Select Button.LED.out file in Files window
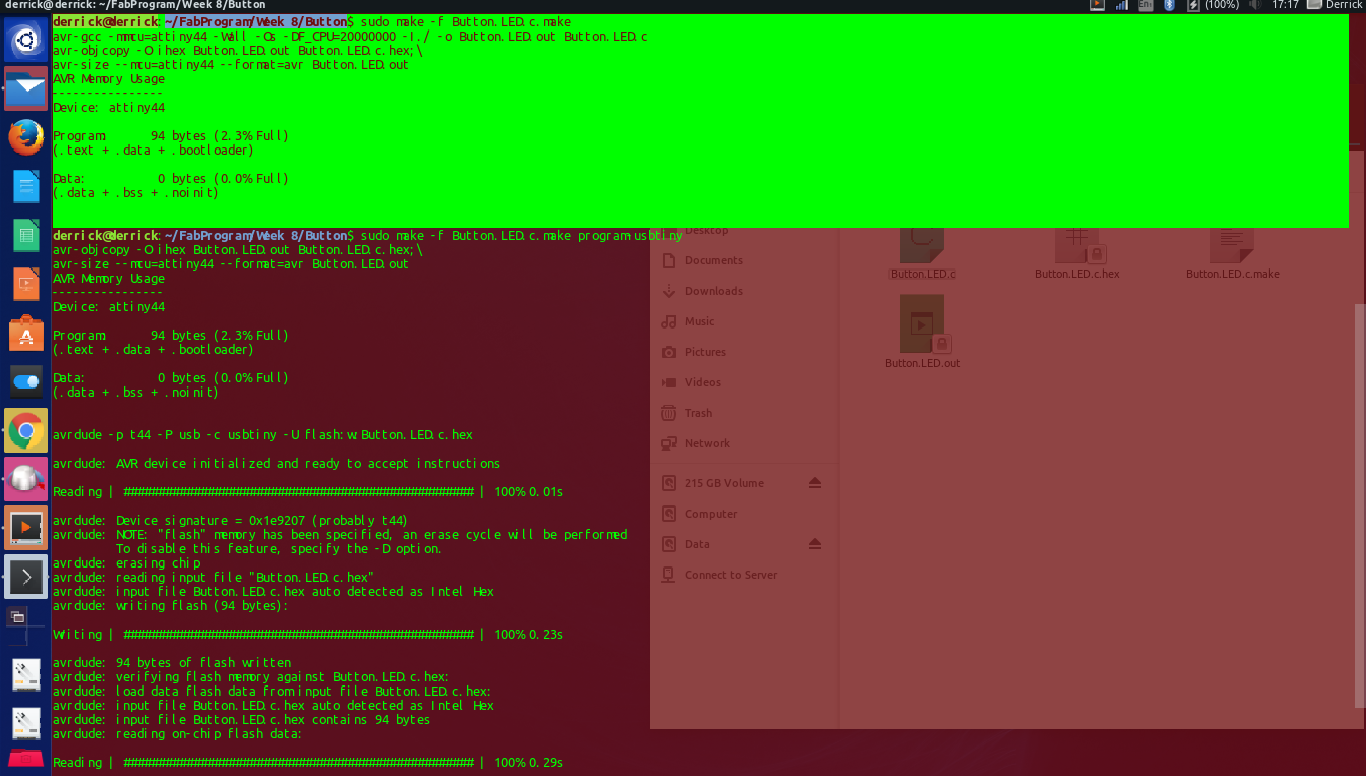Image resolution: width=1366 pixels, height=776 pixels. 922,332
